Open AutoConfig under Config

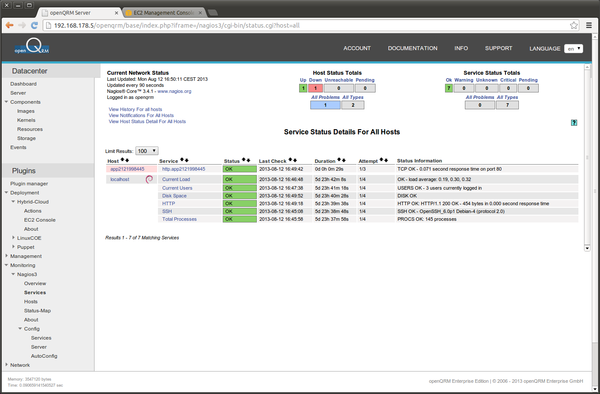point(44,356)
